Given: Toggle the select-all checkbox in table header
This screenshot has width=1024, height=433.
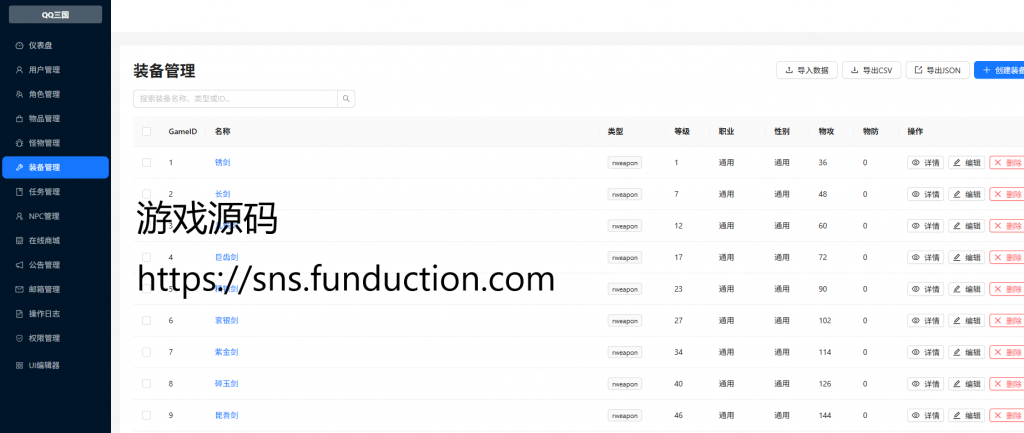Looking at the screenshot, I should point(146,131).
